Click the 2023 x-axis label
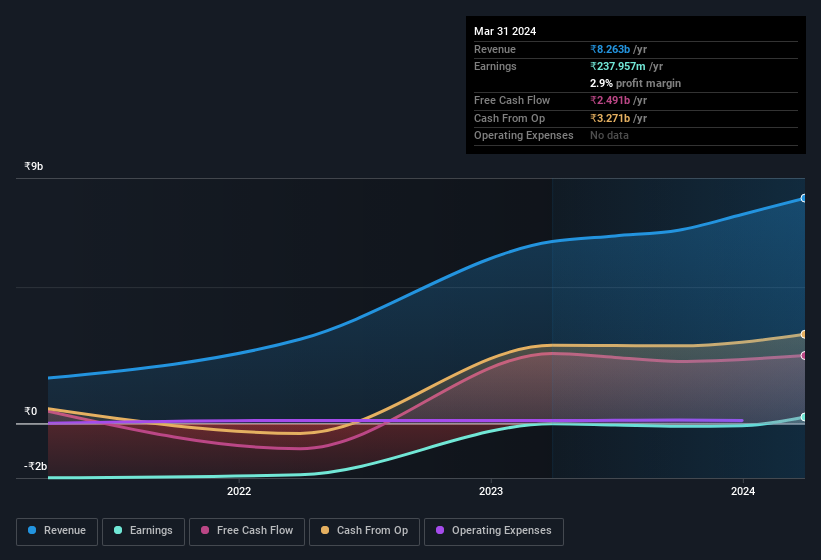Viewport: 821px width, 560px height. tap(491, 491)
